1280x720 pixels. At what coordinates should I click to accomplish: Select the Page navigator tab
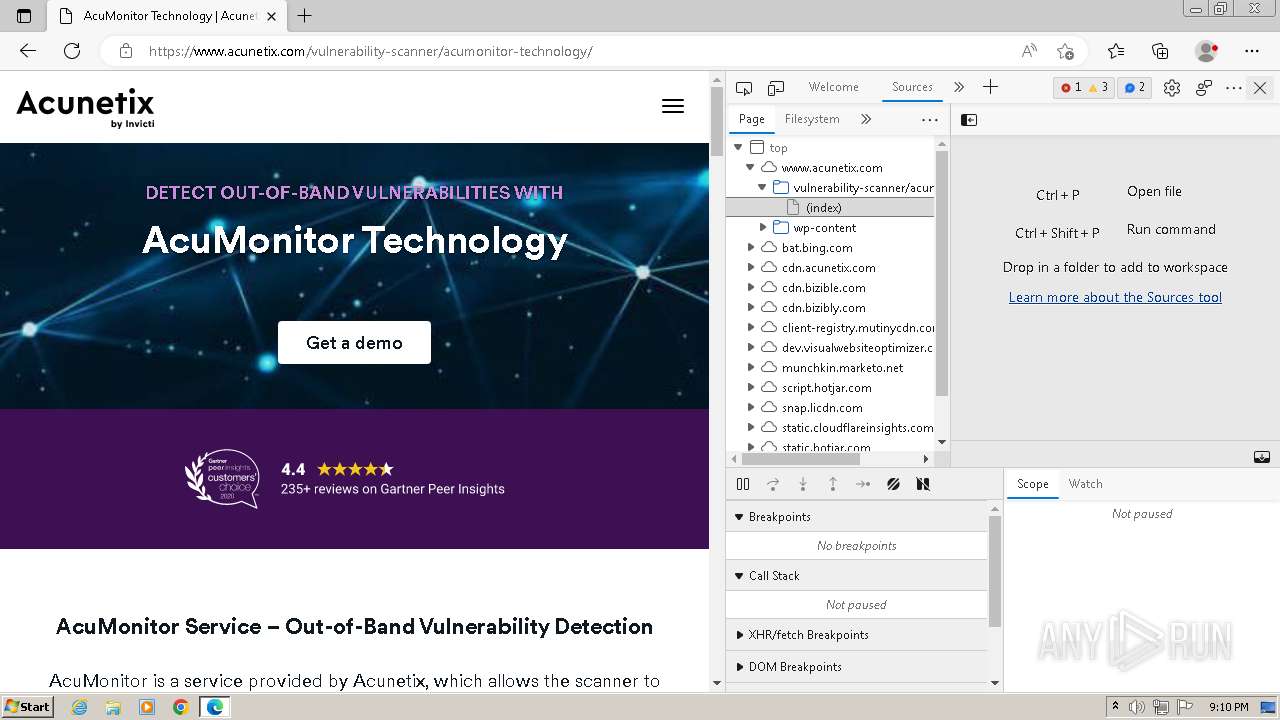click(752, 119)
